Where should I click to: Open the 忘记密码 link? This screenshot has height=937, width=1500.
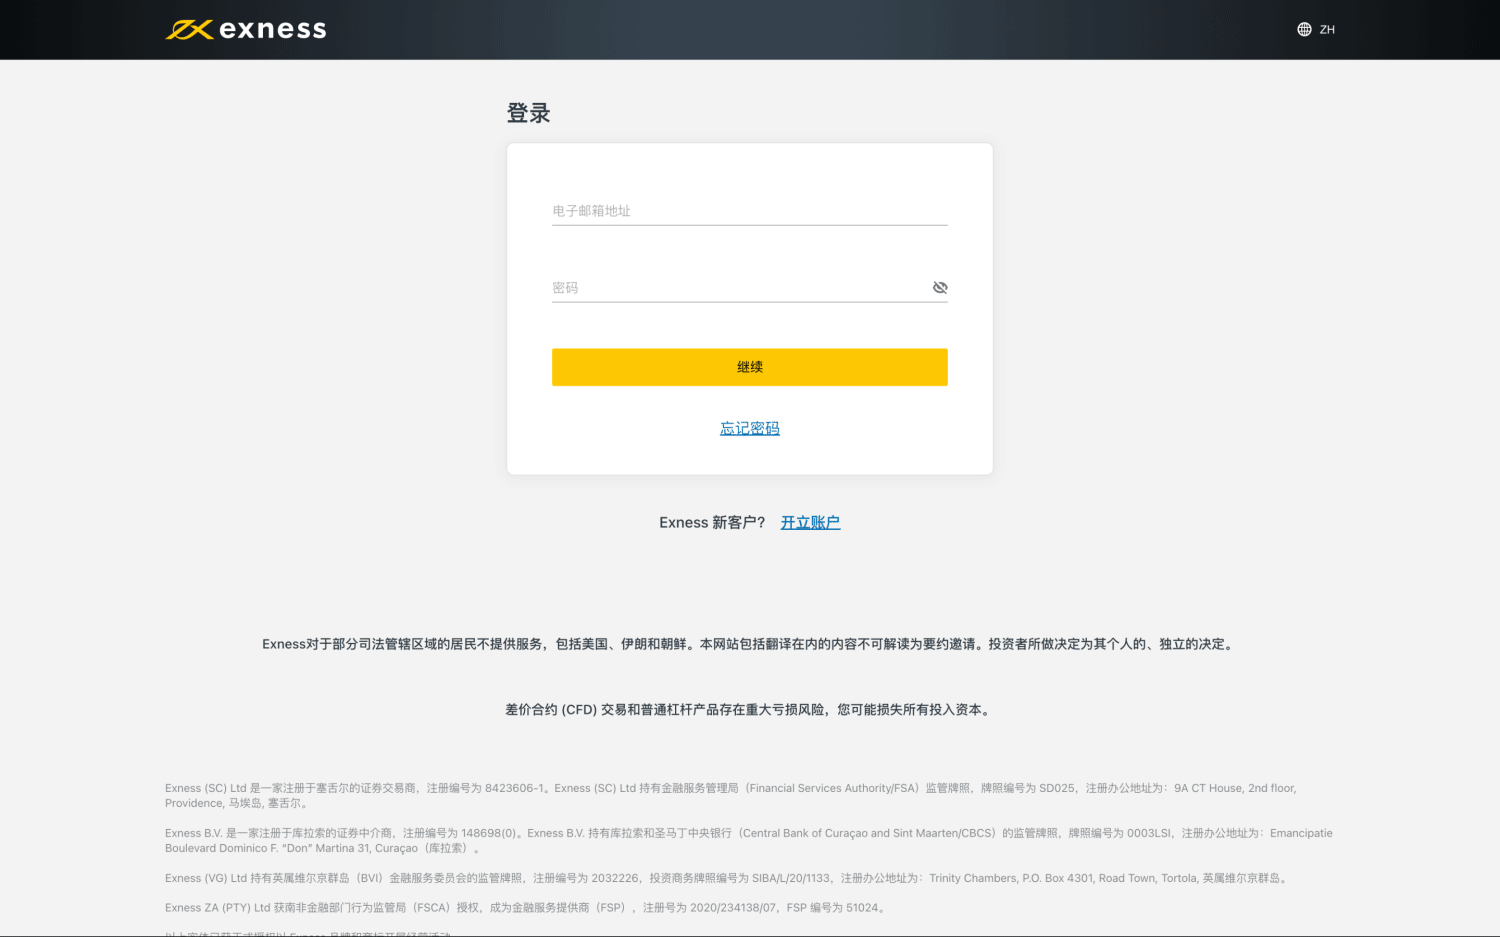(x=750, y=428)
